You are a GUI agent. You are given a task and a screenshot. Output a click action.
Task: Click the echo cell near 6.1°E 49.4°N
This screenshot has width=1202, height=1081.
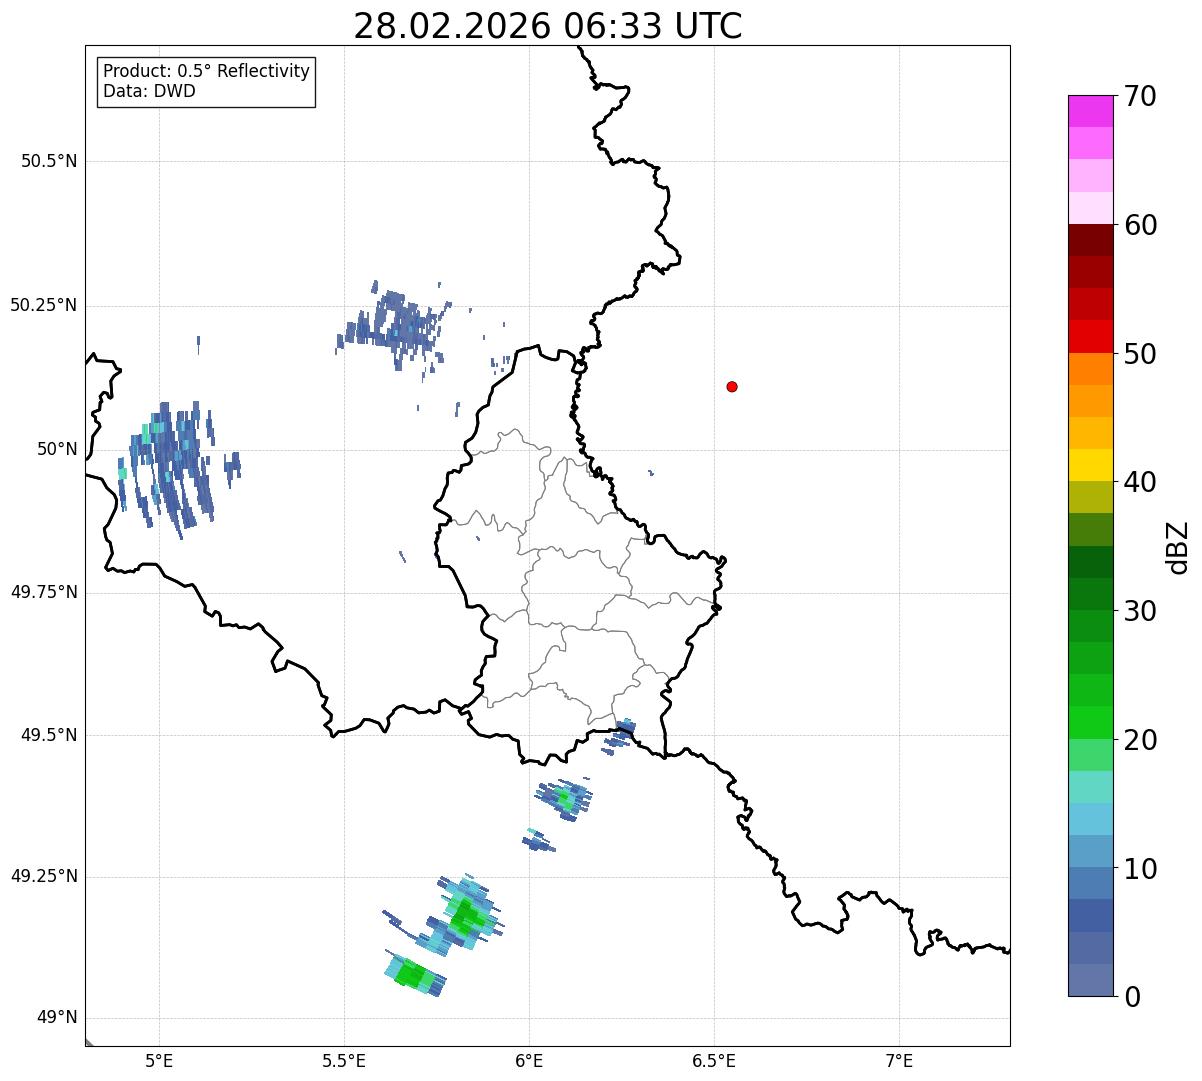click(564, 798)
